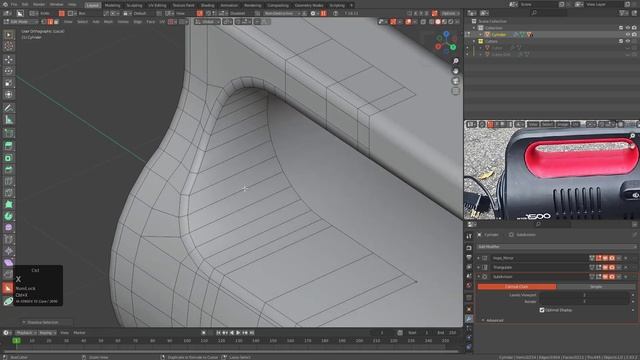This screenshot has height=360, width=640.
Task: Select the Extrude Region tool
Action: pos(9,146)
